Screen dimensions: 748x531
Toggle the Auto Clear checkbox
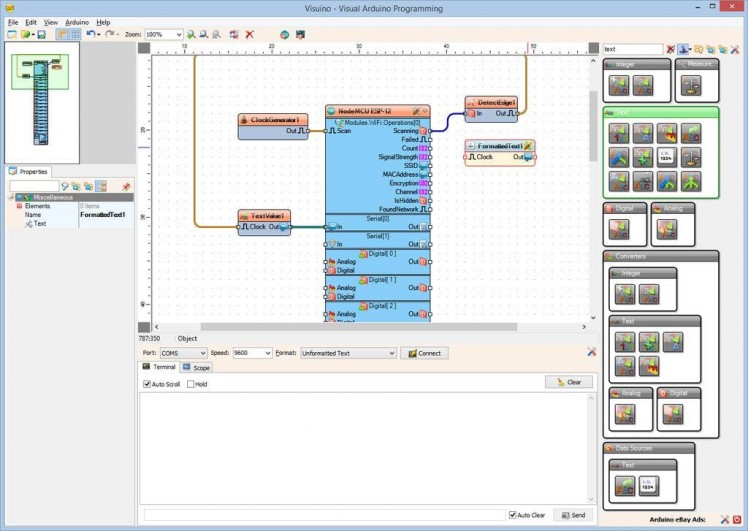pyautogui.click(x=513, y=515)
